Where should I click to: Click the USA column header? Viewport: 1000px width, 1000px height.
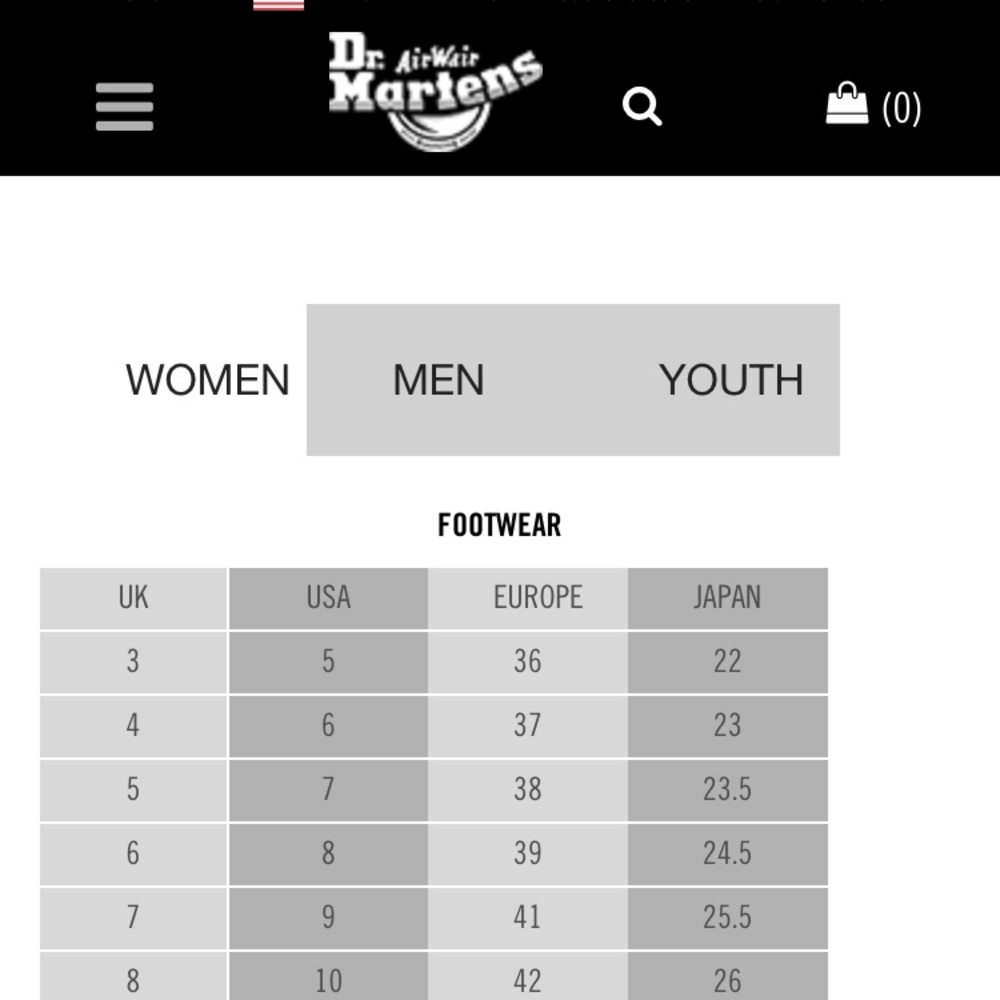(328, 598)
